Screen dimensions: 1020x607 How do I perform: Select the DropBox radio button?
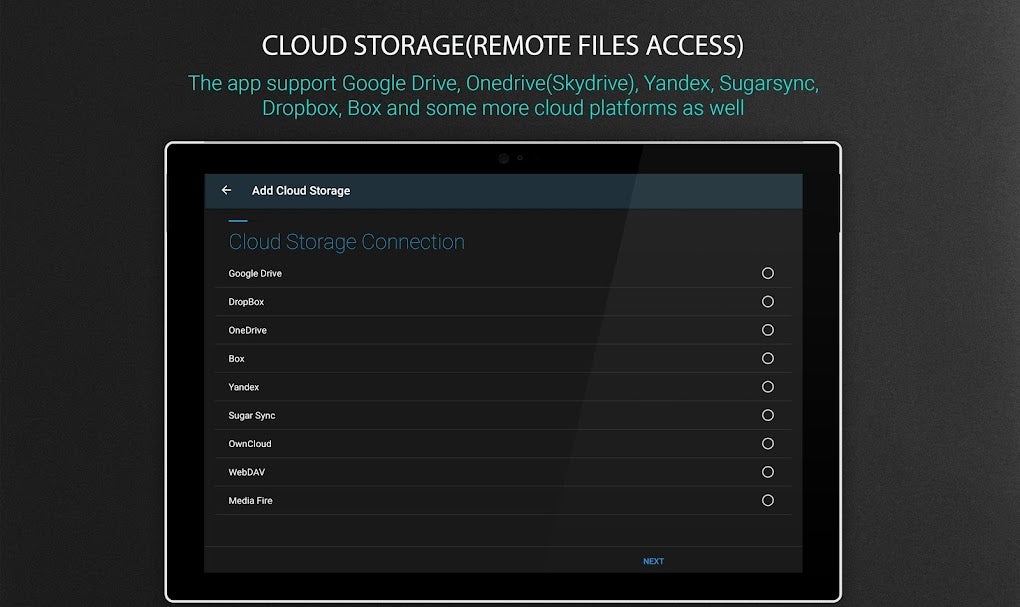coord(768,301)
